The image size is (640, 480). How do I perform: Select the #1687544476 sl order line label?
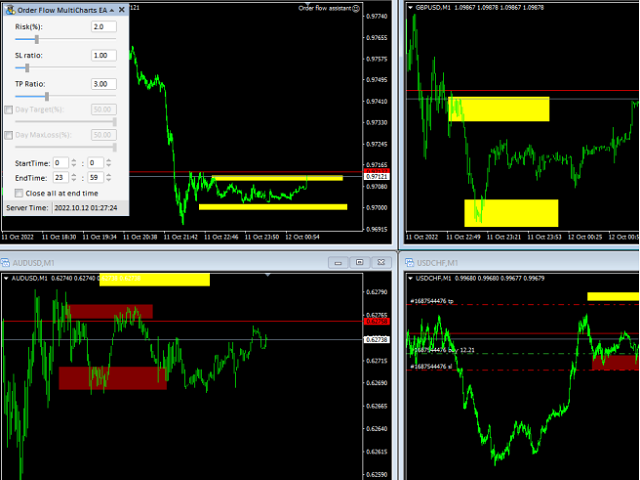432,367
